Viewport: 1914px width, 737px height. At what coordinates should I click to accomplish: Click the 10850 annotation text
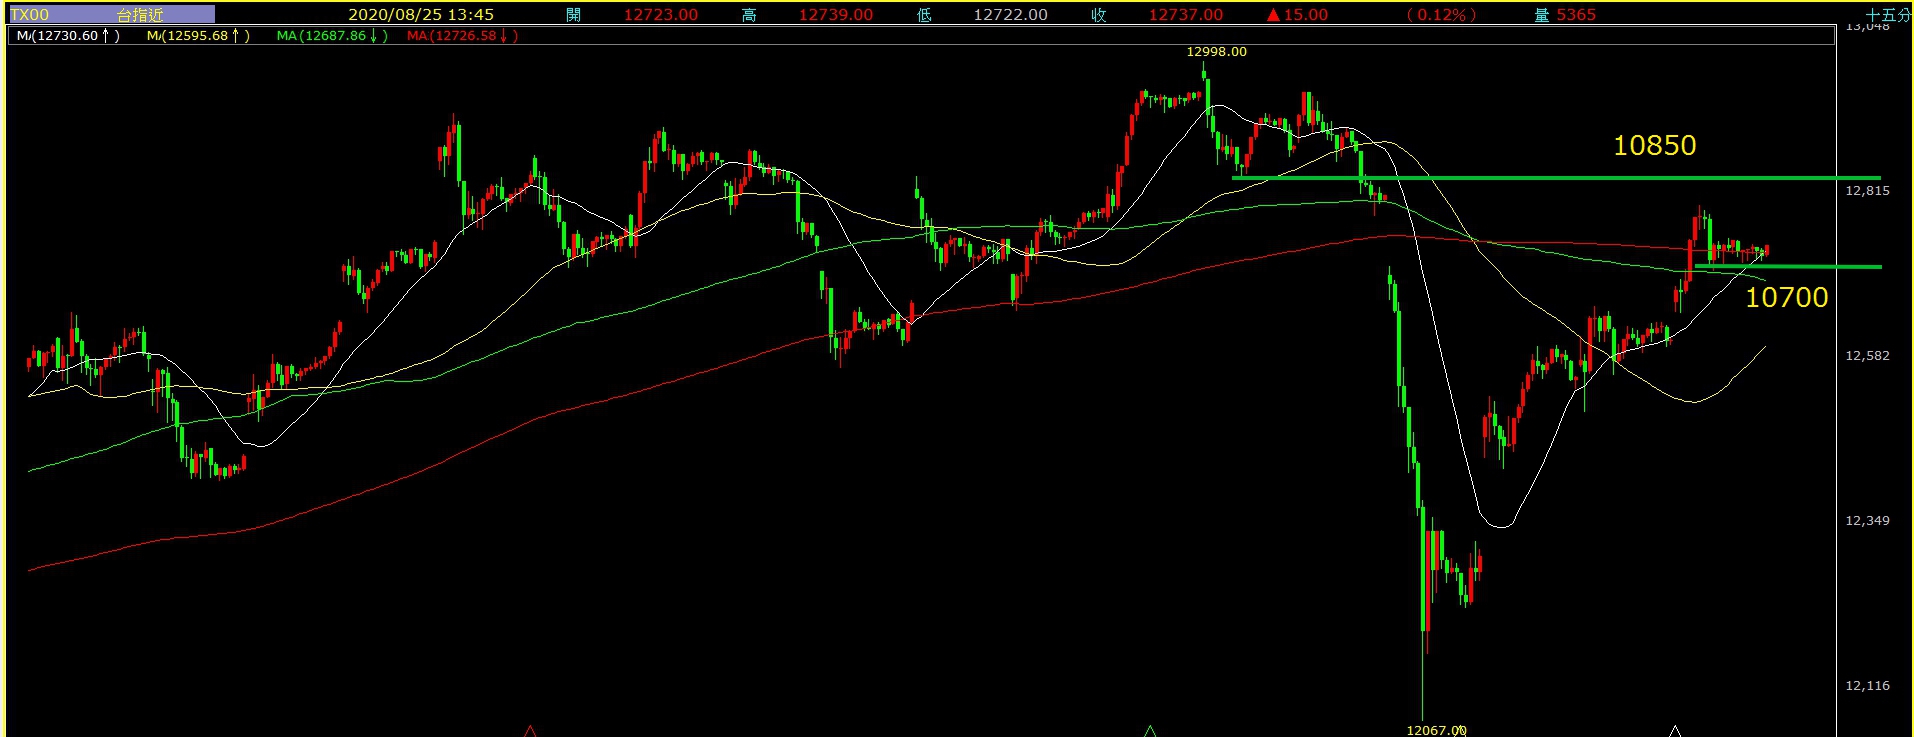1654,146
